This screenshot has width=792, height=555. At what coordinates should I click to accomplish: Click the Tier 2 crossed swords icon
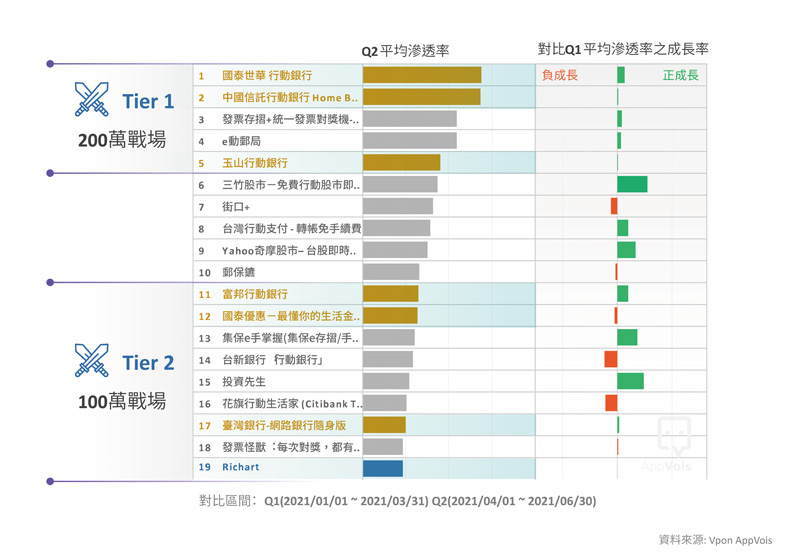tap(92, 360)
